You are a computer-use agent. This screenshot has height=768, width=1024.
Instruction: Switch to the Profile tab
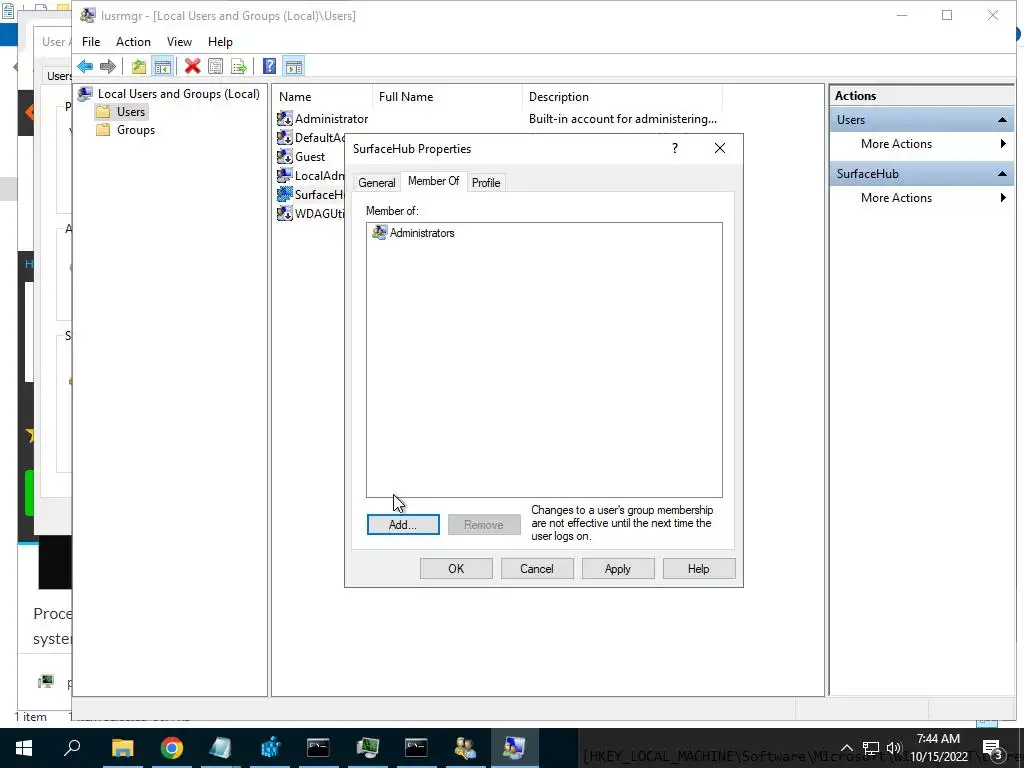486,183
